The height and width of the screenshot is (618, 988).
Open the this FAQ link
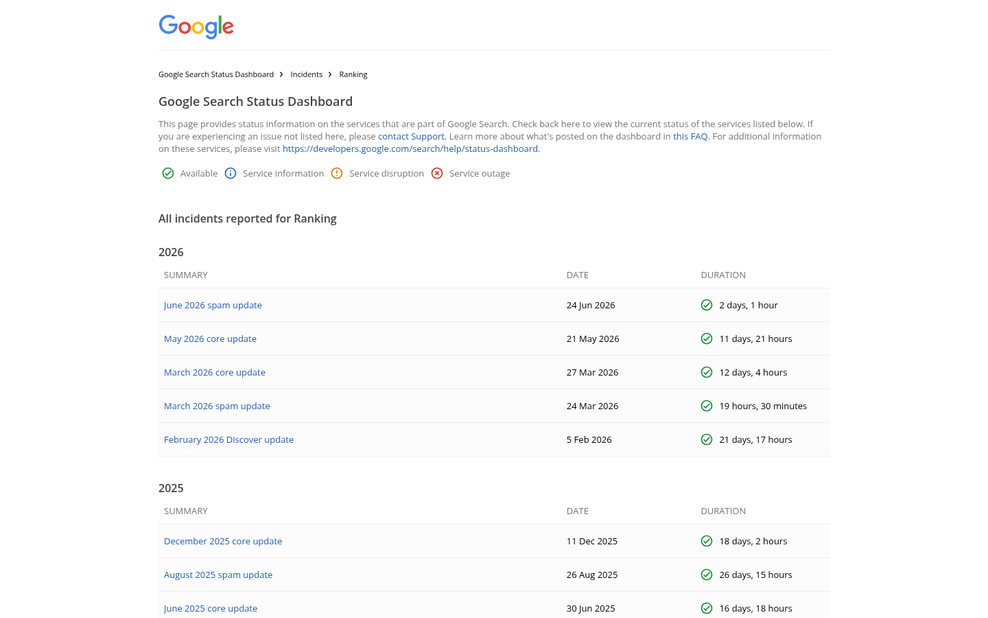click(690, 137)
